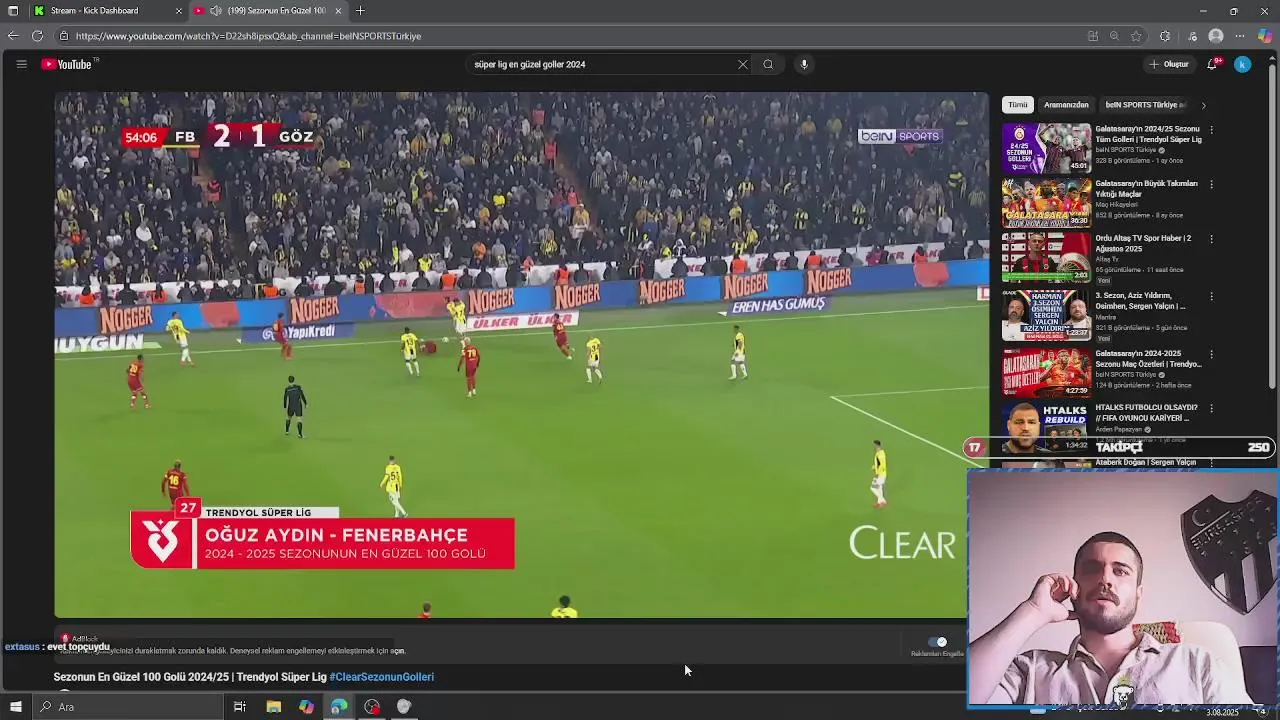
Task: Open the browser essentials icon
Action: click(x=1193, y=36)
